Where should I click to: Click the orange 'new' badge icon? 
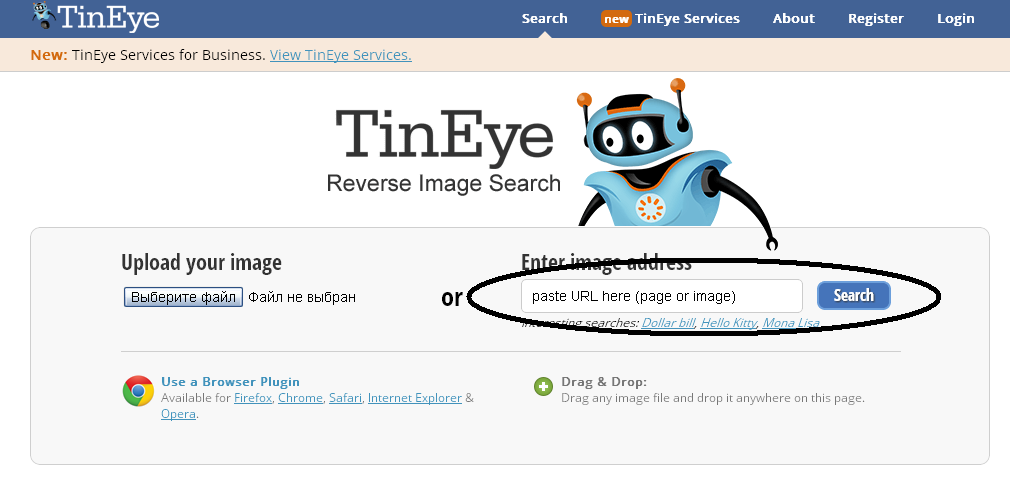pyautogui.click(x=615, y=19)
